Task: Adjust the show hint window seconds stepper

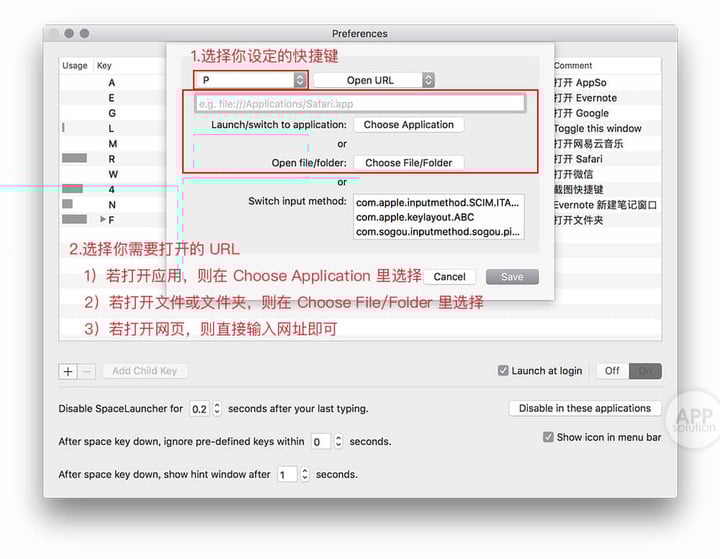Action: (304, 475)
